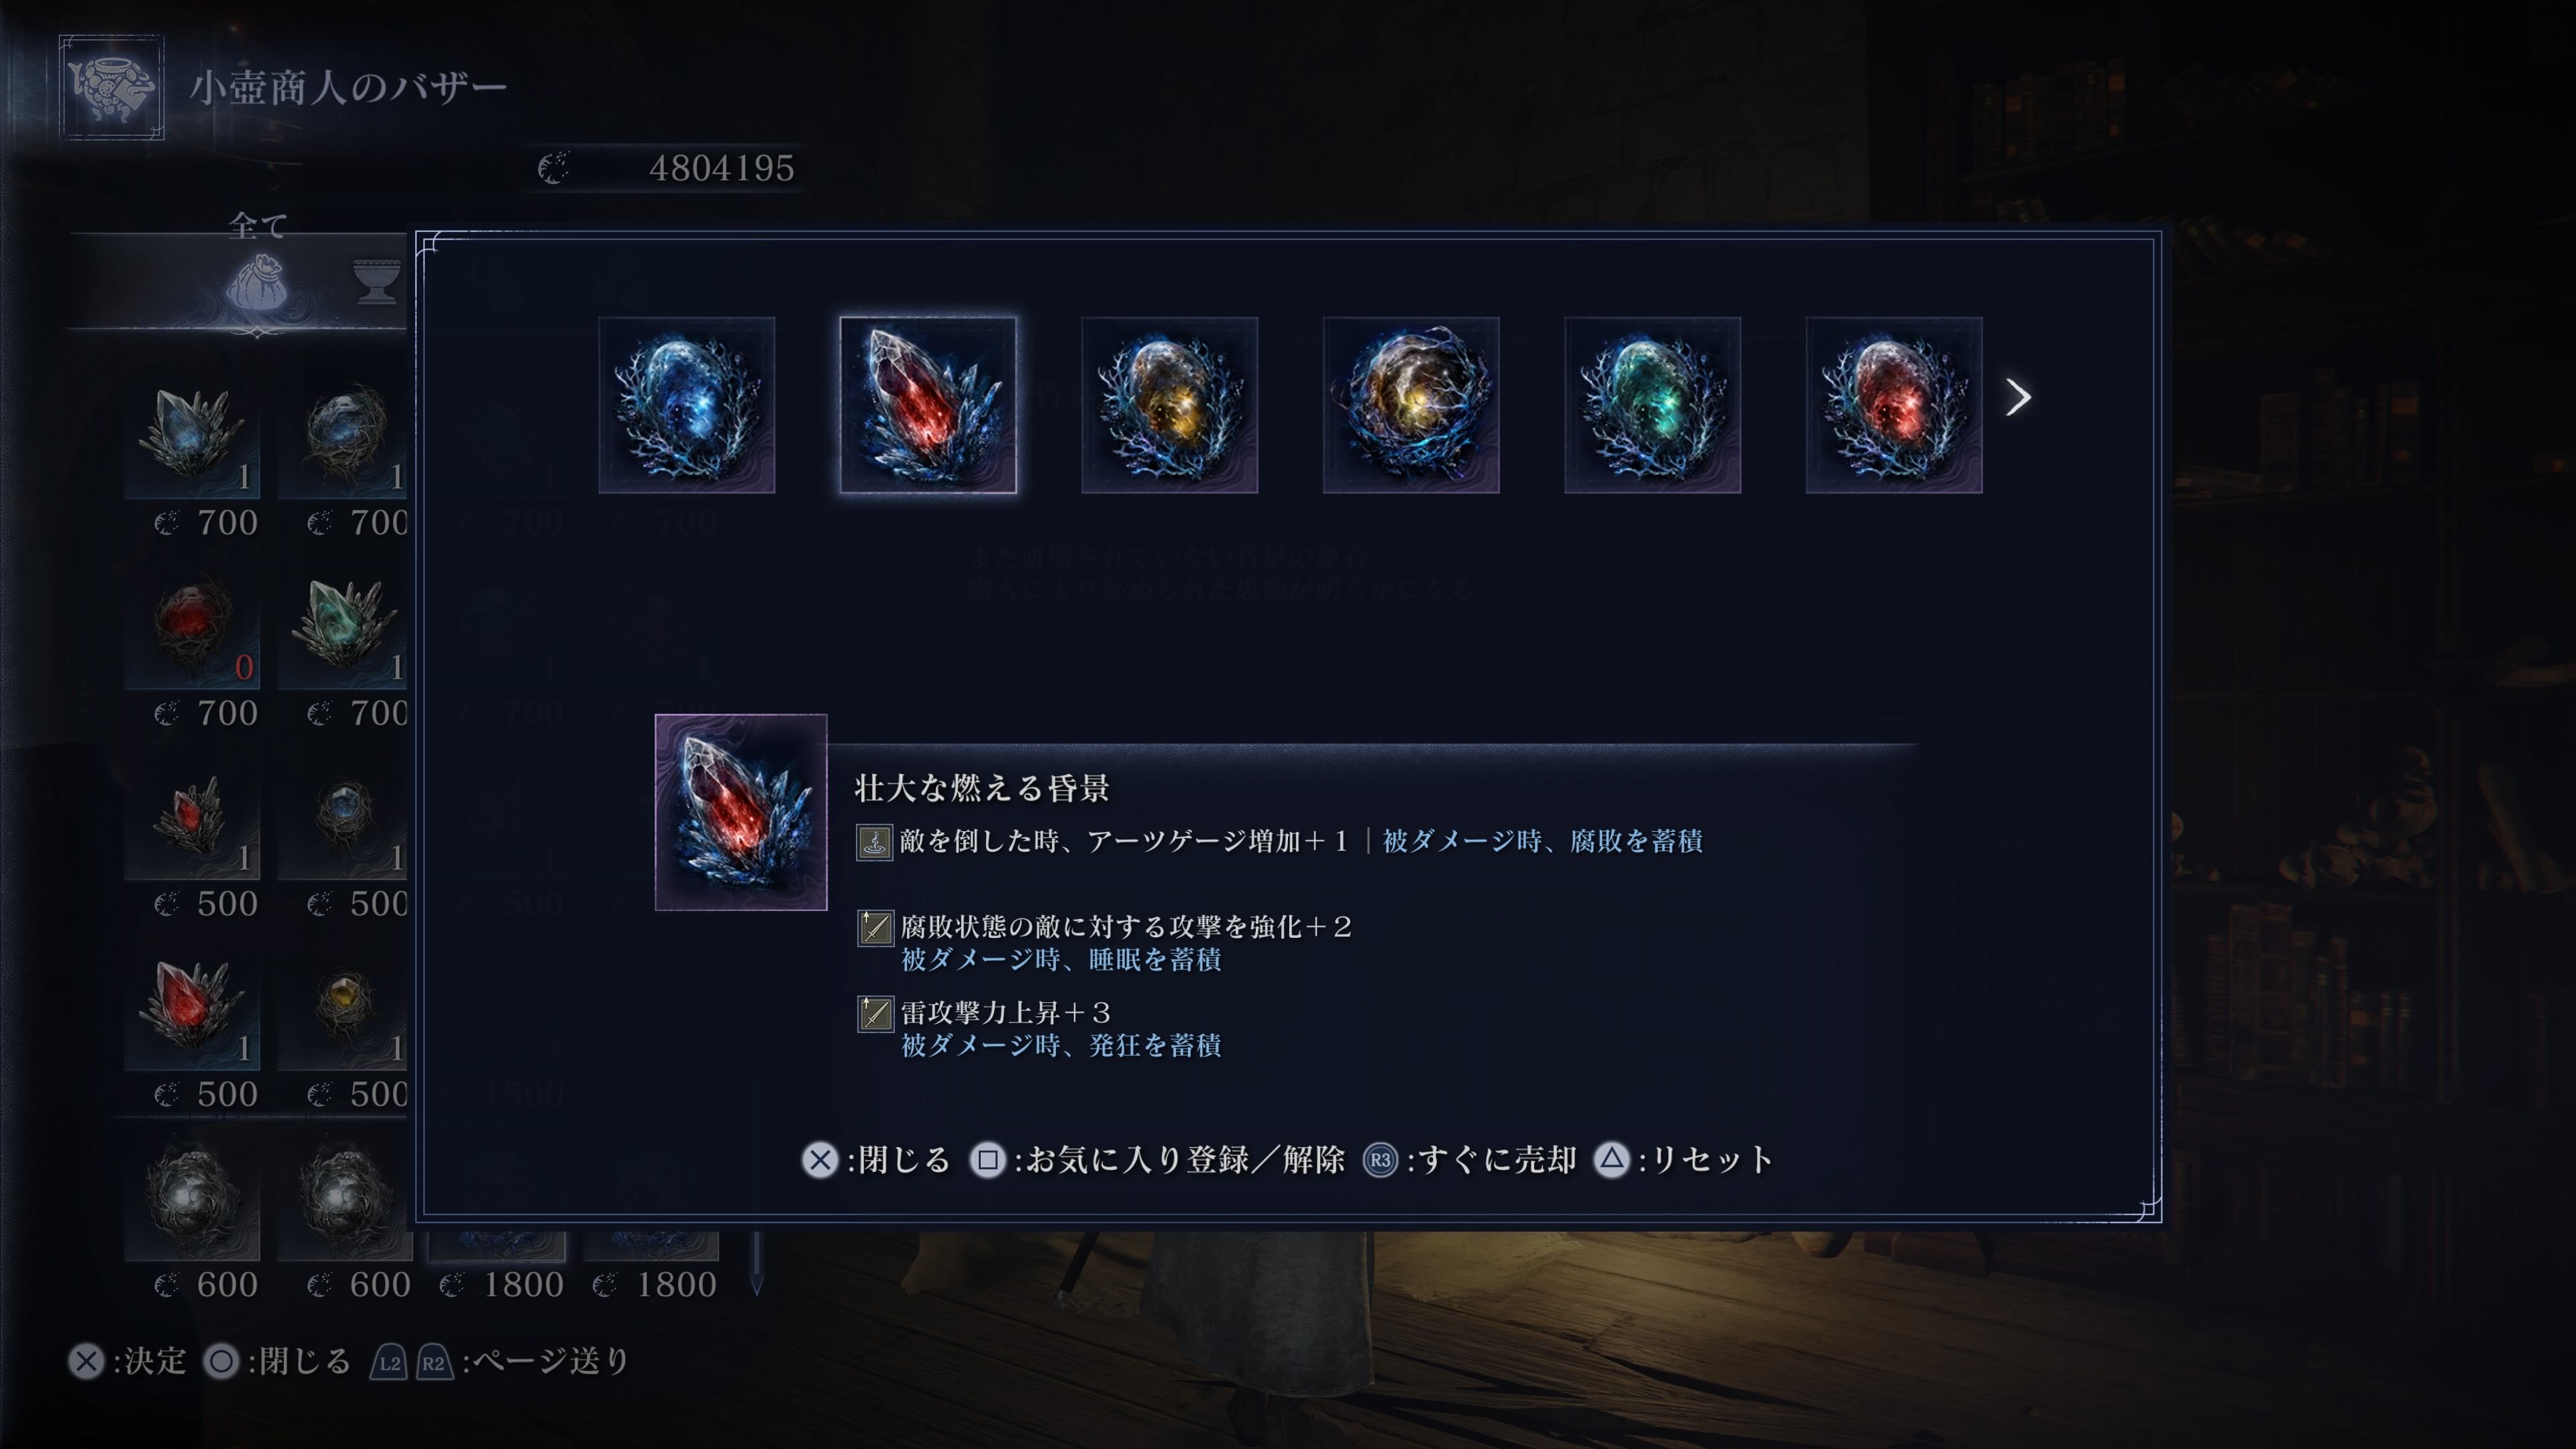
Task: Choose the teal green orb relic
Action: (1652, 405)
